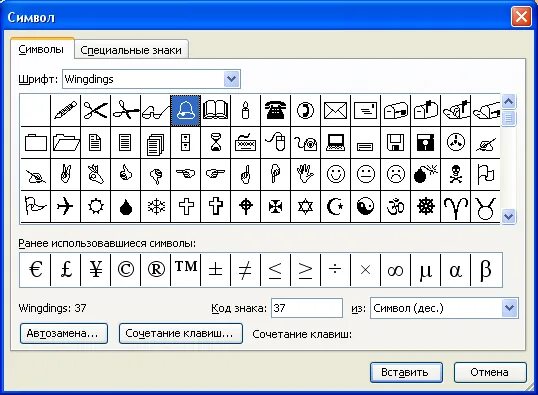Image resolution: width=538 pixels, height=395 pixels.
Task: Select the recently used infinity sign
Action: coord(395,270)
